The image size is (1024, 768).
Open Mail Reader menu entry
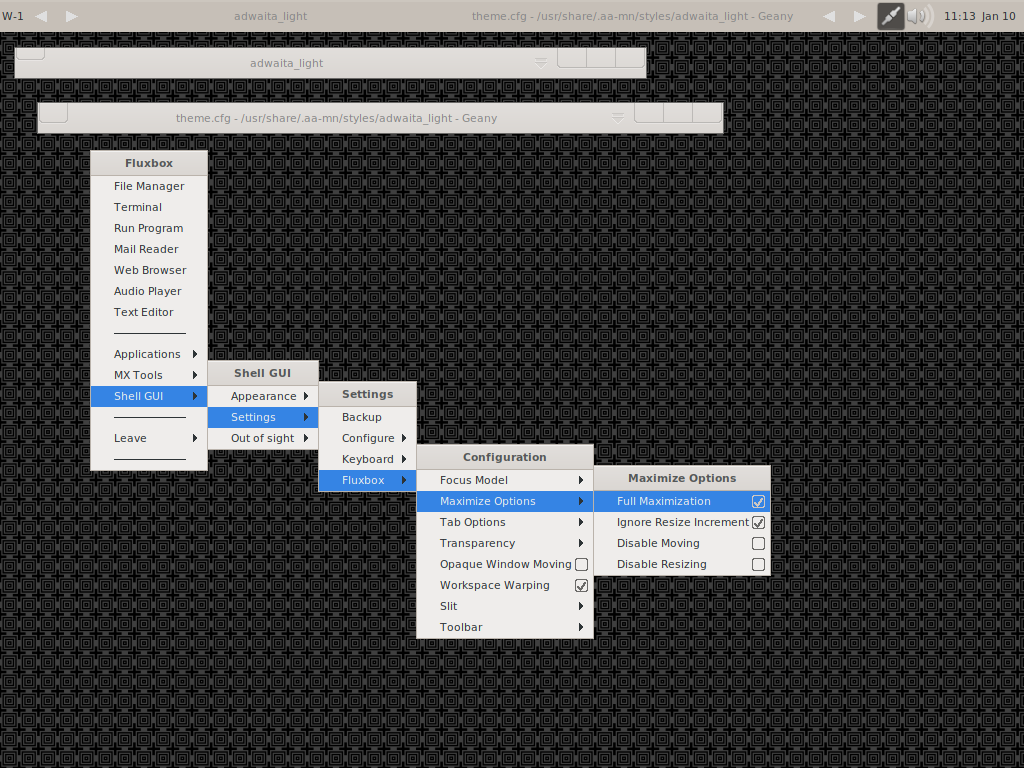pos(149,249)
